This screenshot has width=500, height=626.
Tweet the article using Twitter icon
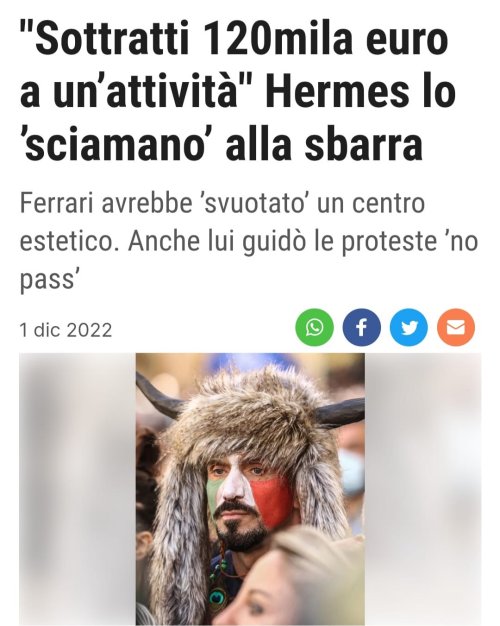(409, 327)
